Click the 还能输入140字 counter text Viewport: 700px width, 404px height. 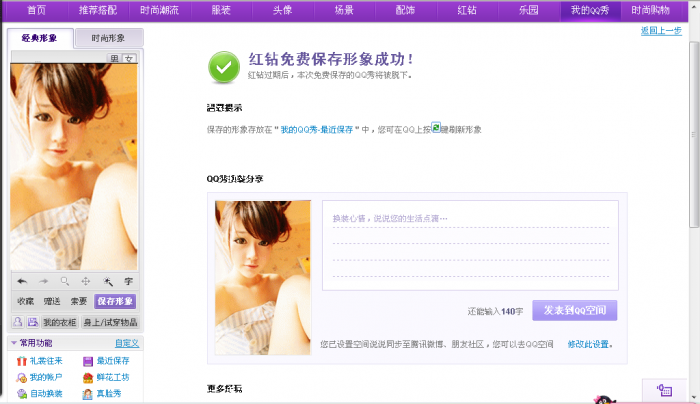click(x=495, y=311)
